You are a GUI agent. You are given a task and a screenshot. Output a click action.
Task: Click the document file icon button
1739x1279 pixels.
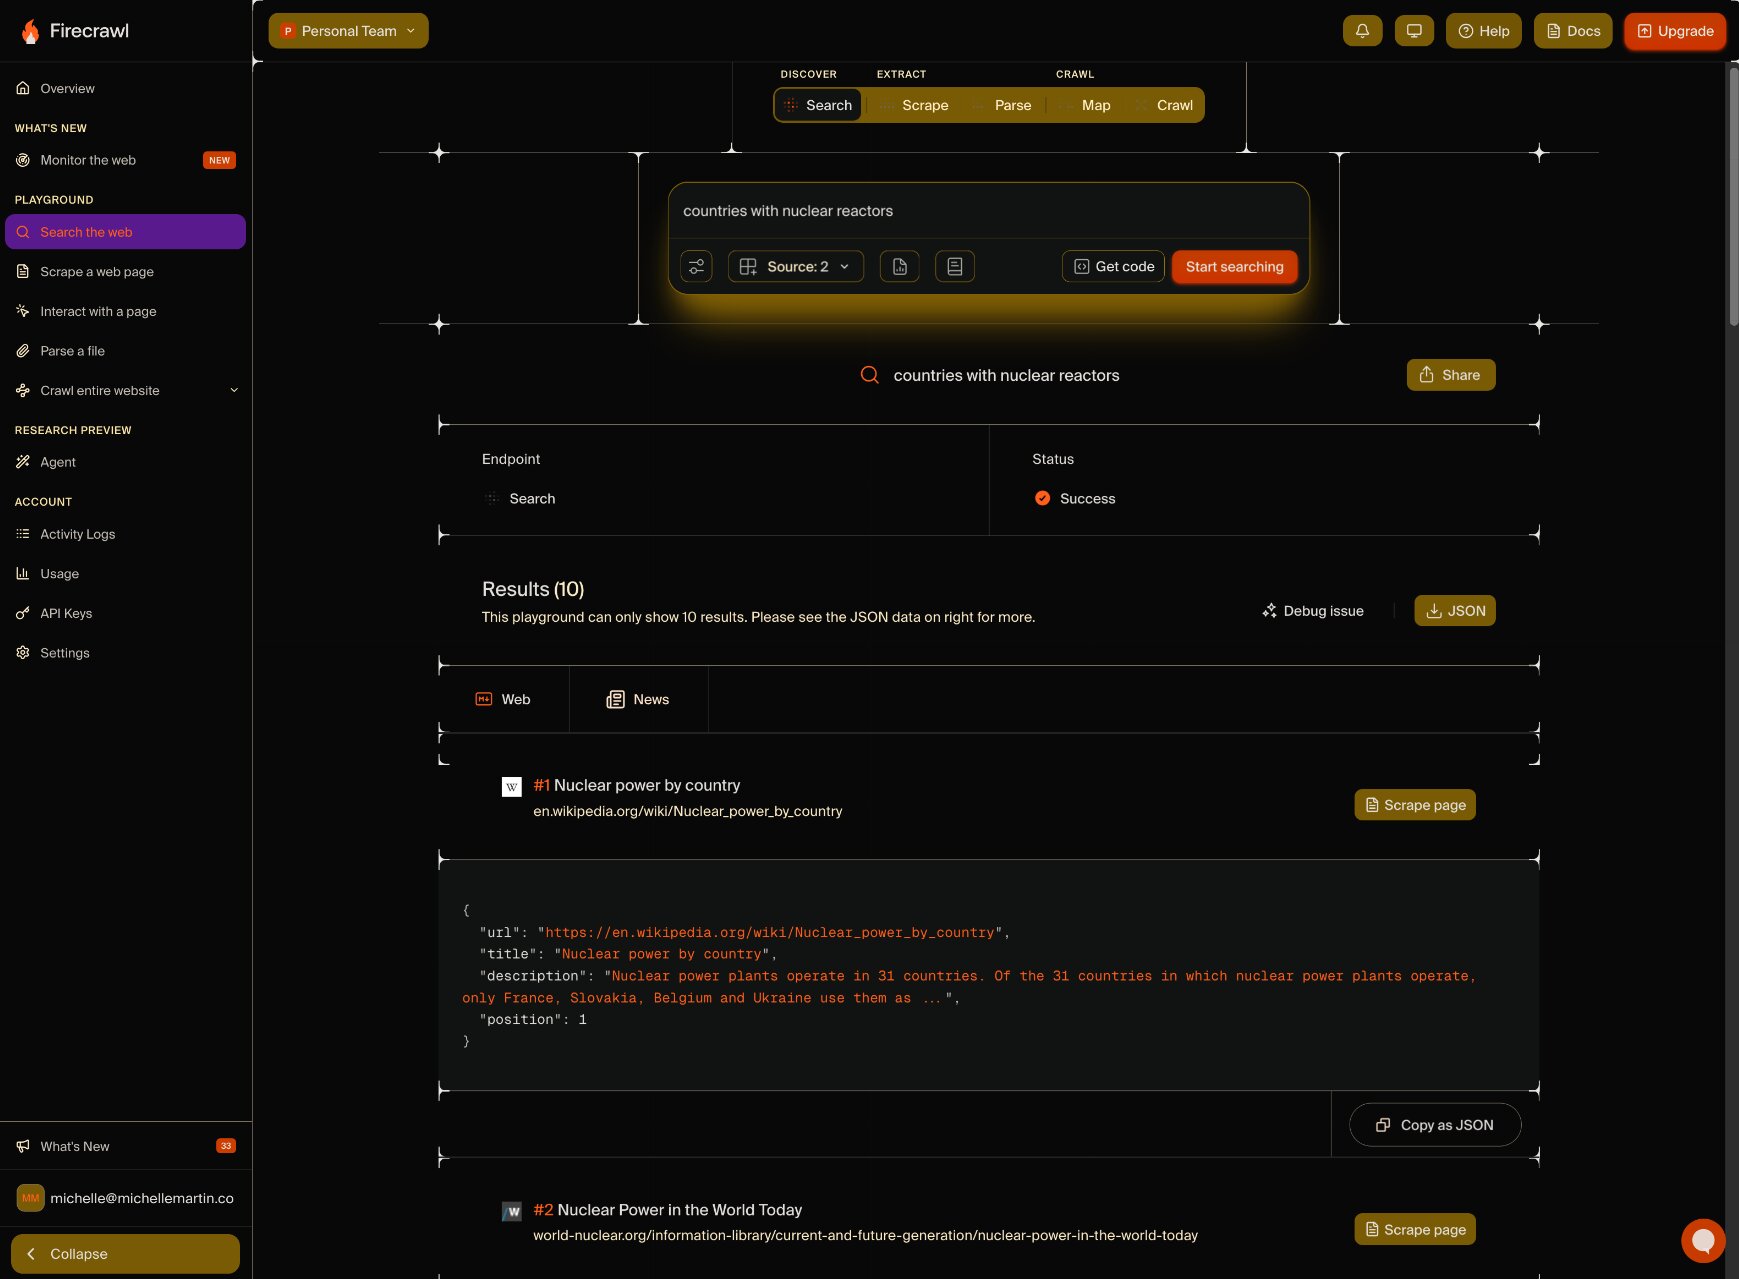coord(900,267)
